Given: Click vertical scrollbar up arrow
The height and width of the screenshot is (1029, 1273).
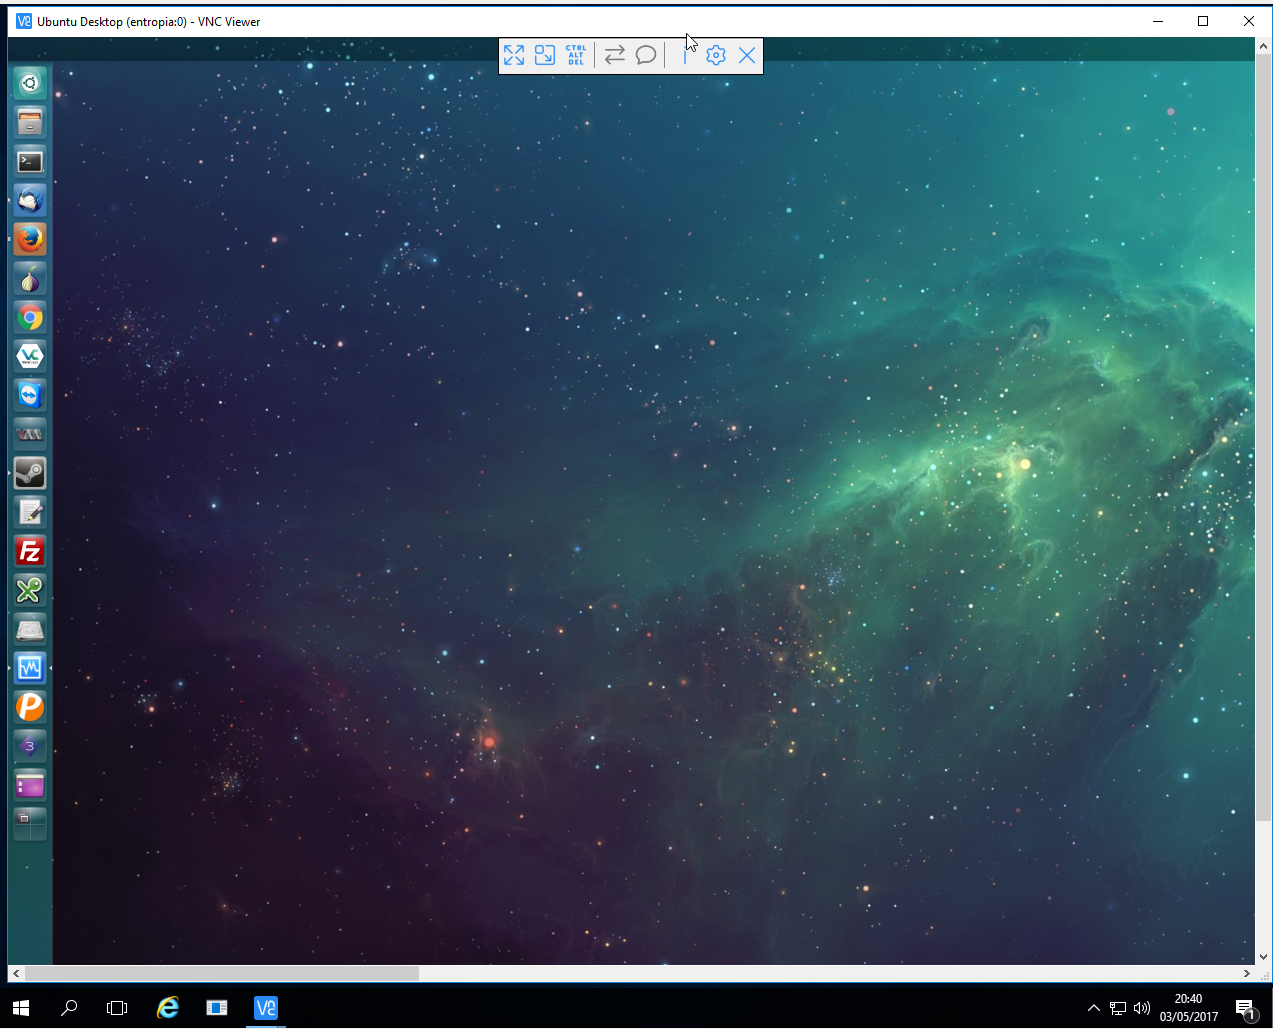Looking at the screenshot, I should point(1264,46).
